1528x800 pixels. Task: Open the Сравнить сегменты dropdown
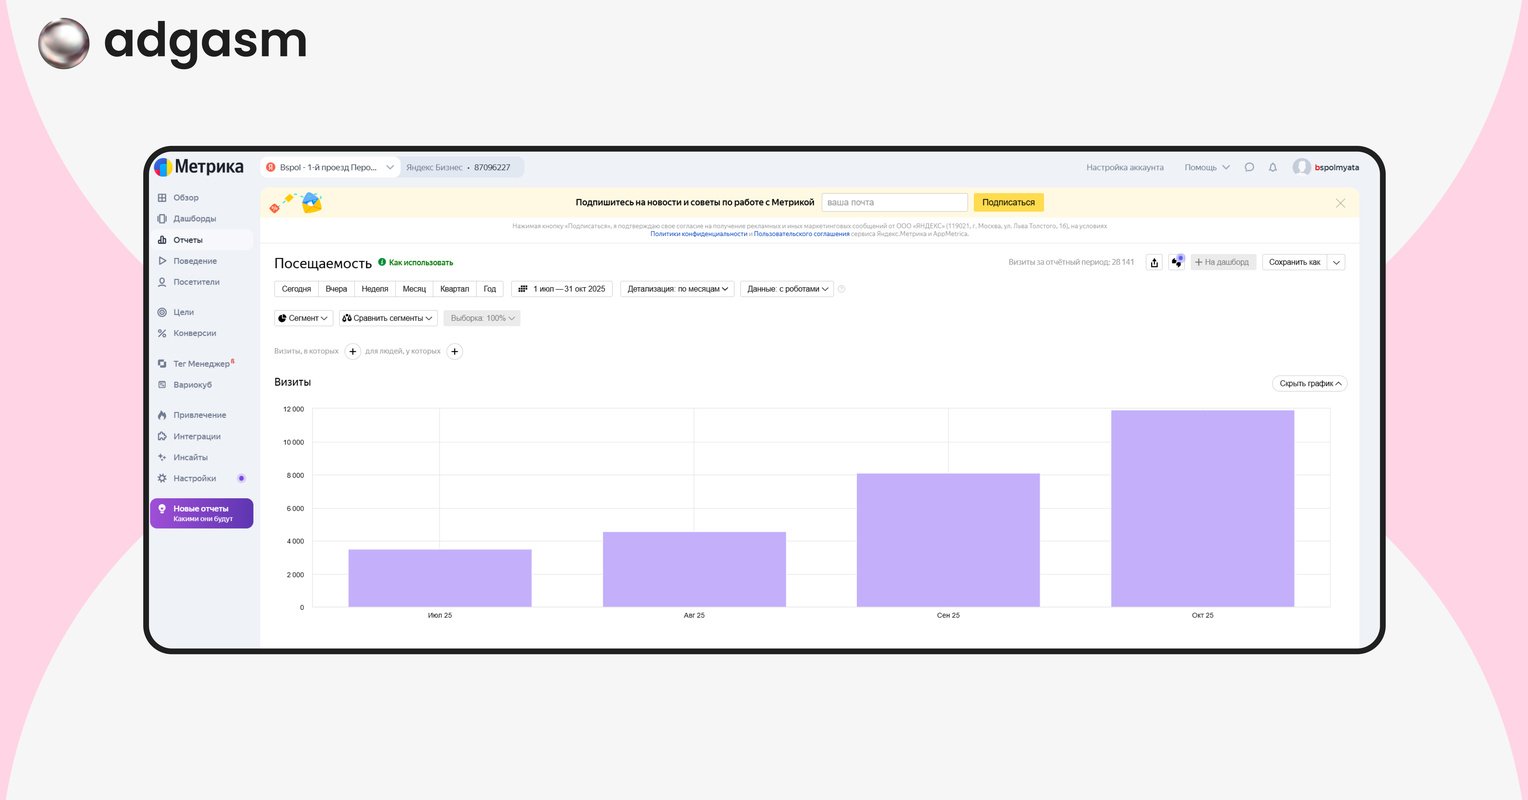pyautogui.click(x=388, y=318)
